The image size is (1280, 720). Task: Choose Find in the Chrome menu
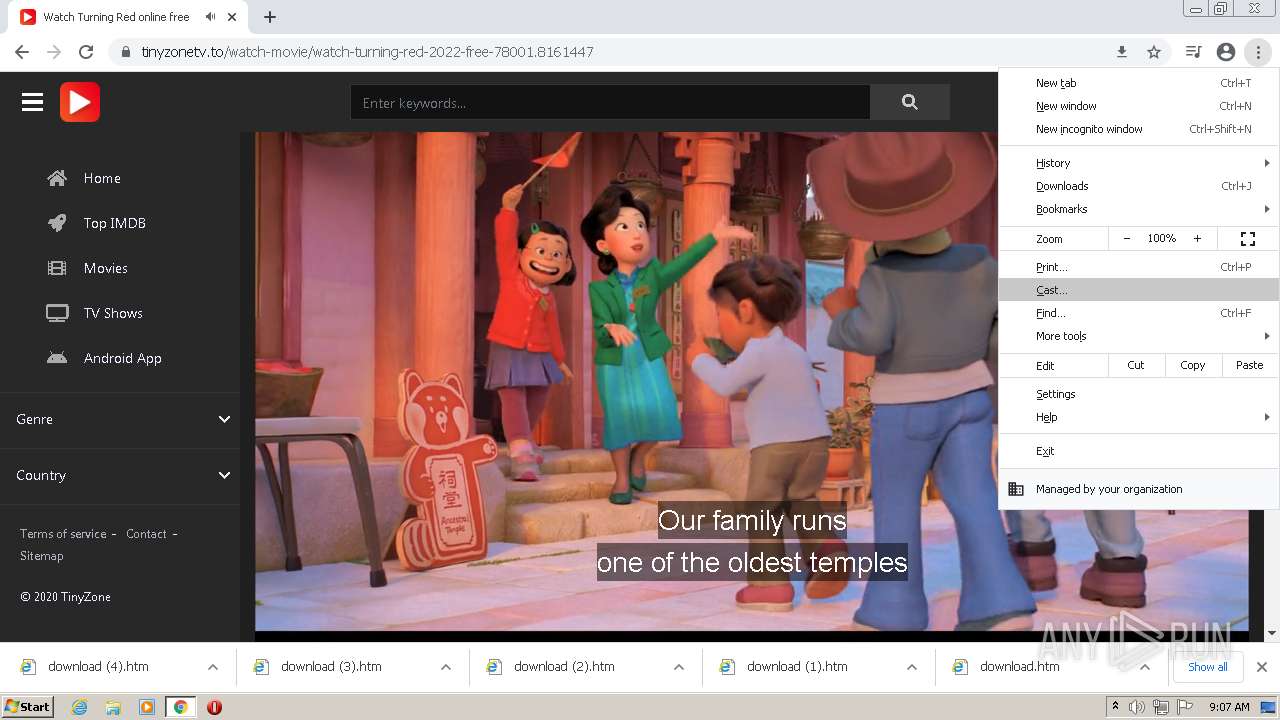click(1139, 313)
